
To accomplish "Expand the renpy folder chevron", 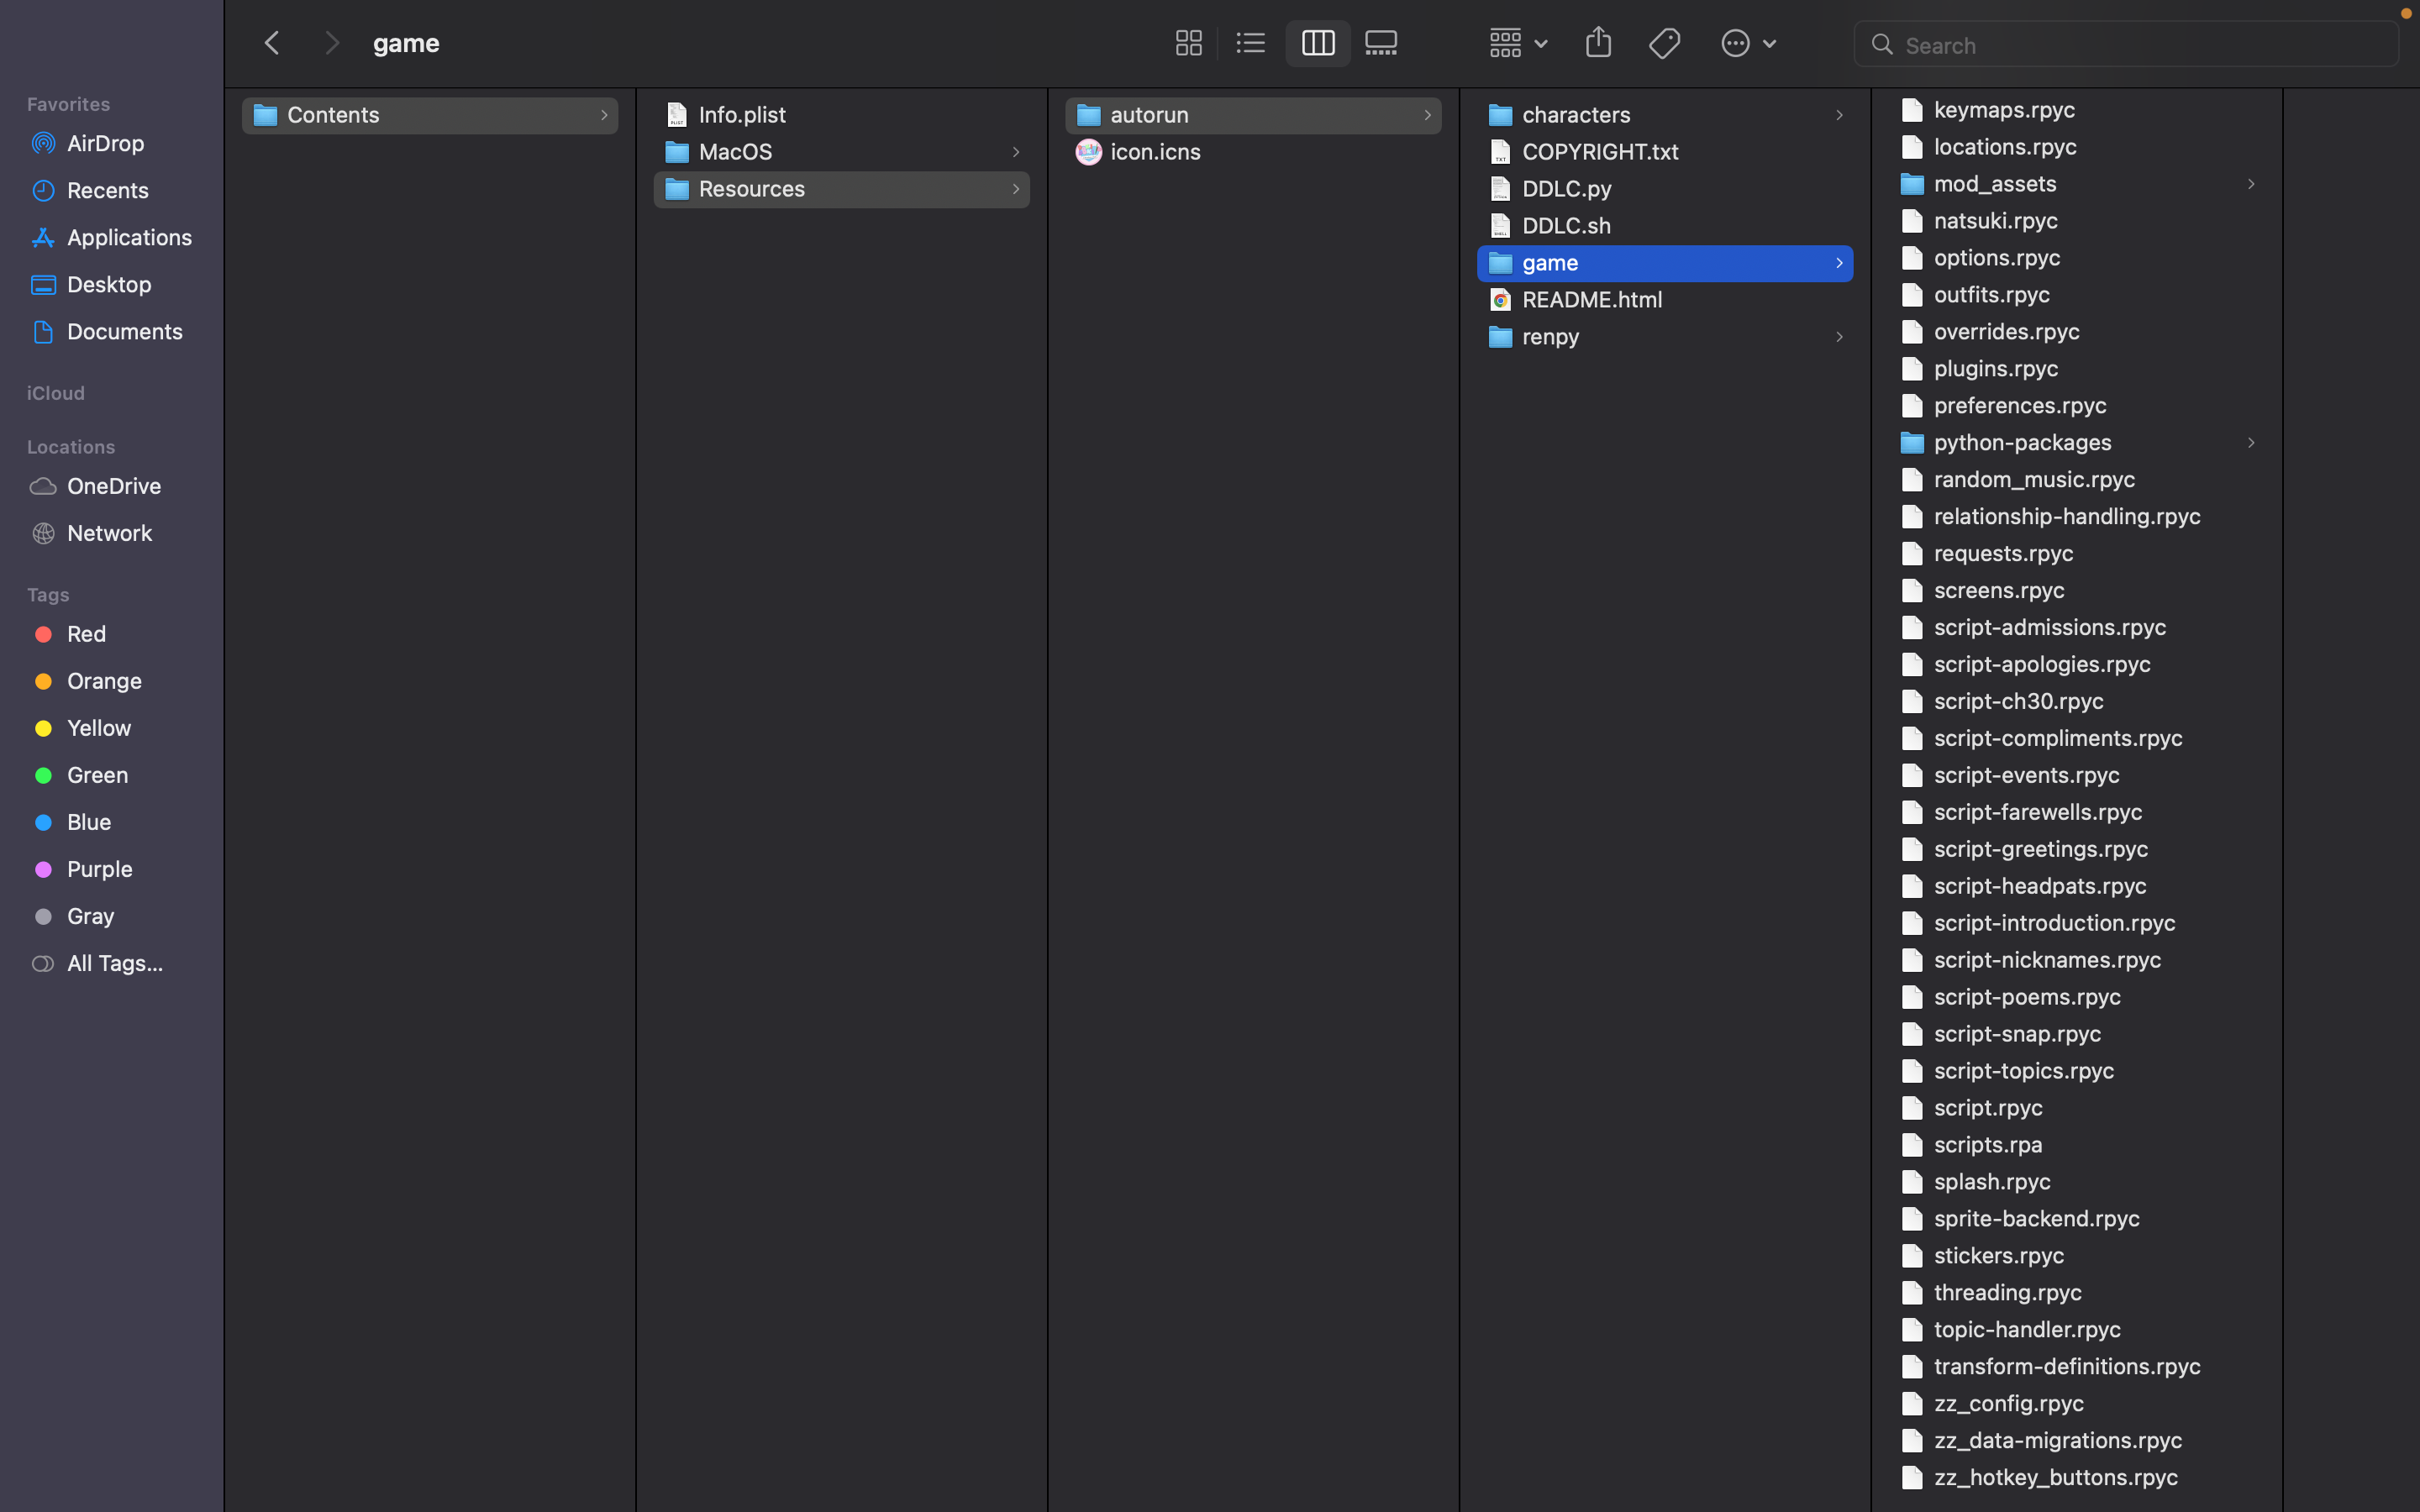I will 1838,337.
